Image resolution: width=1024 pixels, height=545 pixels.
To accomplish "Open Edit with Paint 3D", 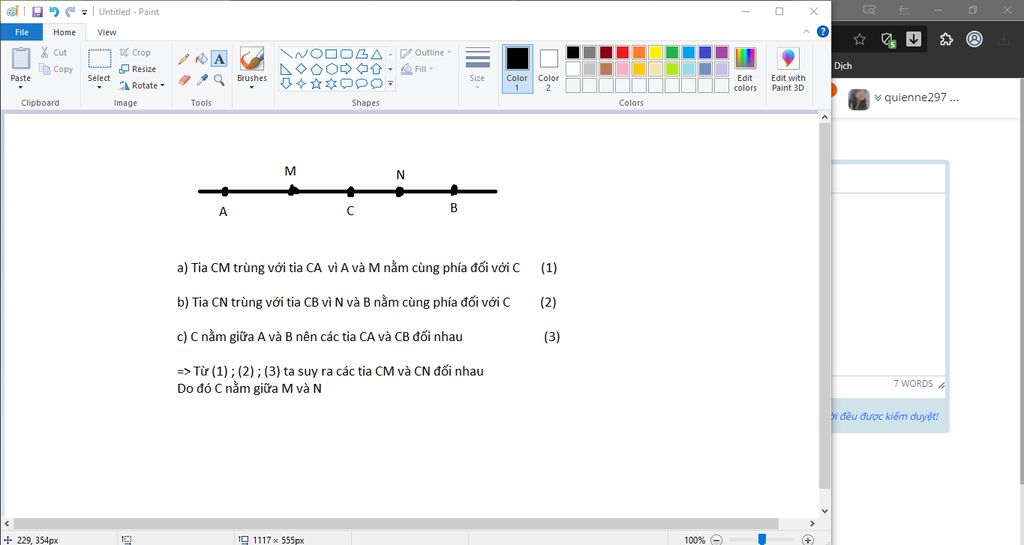I will (788, 69).
